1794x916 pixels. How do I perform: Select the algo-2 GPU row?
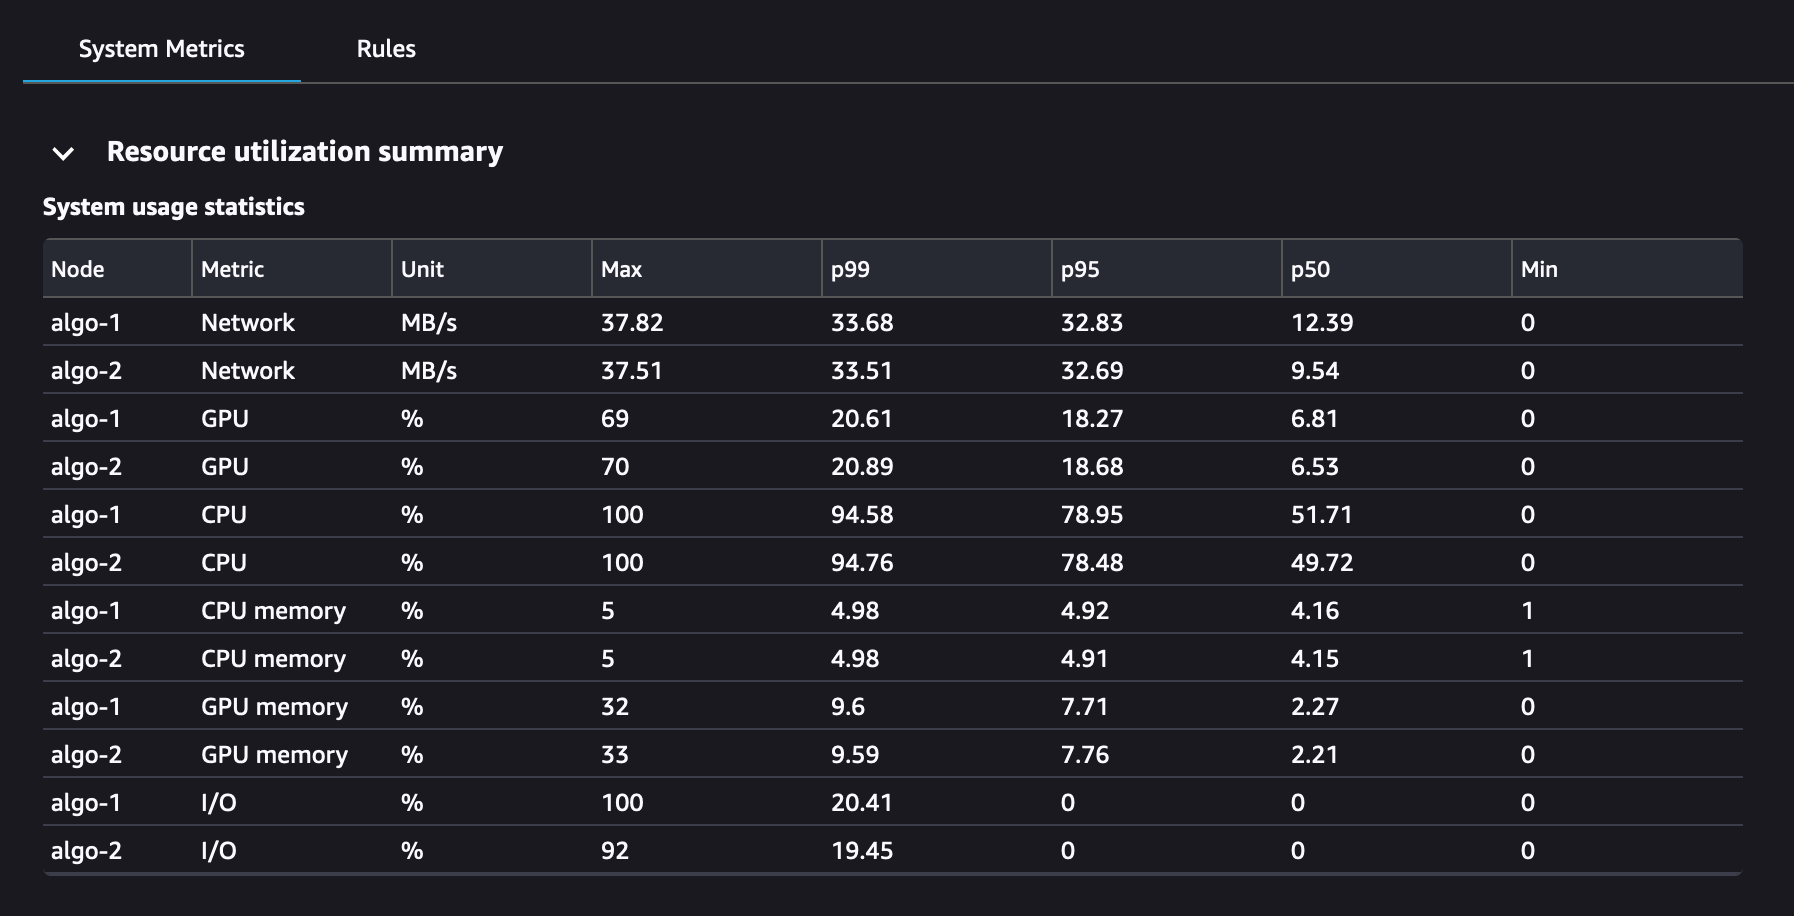click(226, 466)
